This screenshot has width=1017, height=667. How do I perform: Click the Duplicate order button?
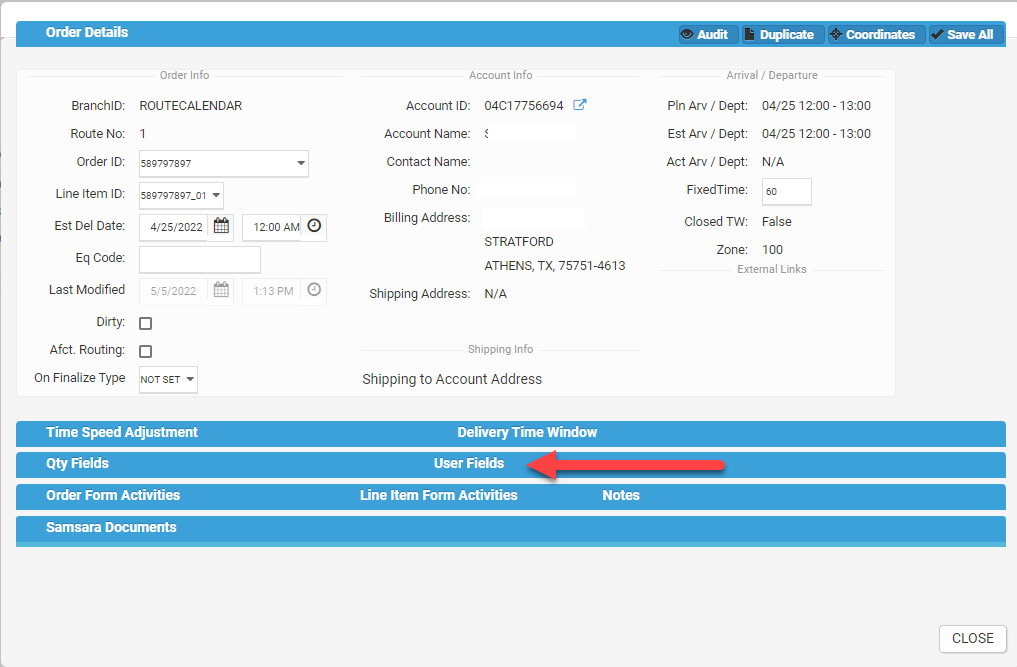click(783, 34)
